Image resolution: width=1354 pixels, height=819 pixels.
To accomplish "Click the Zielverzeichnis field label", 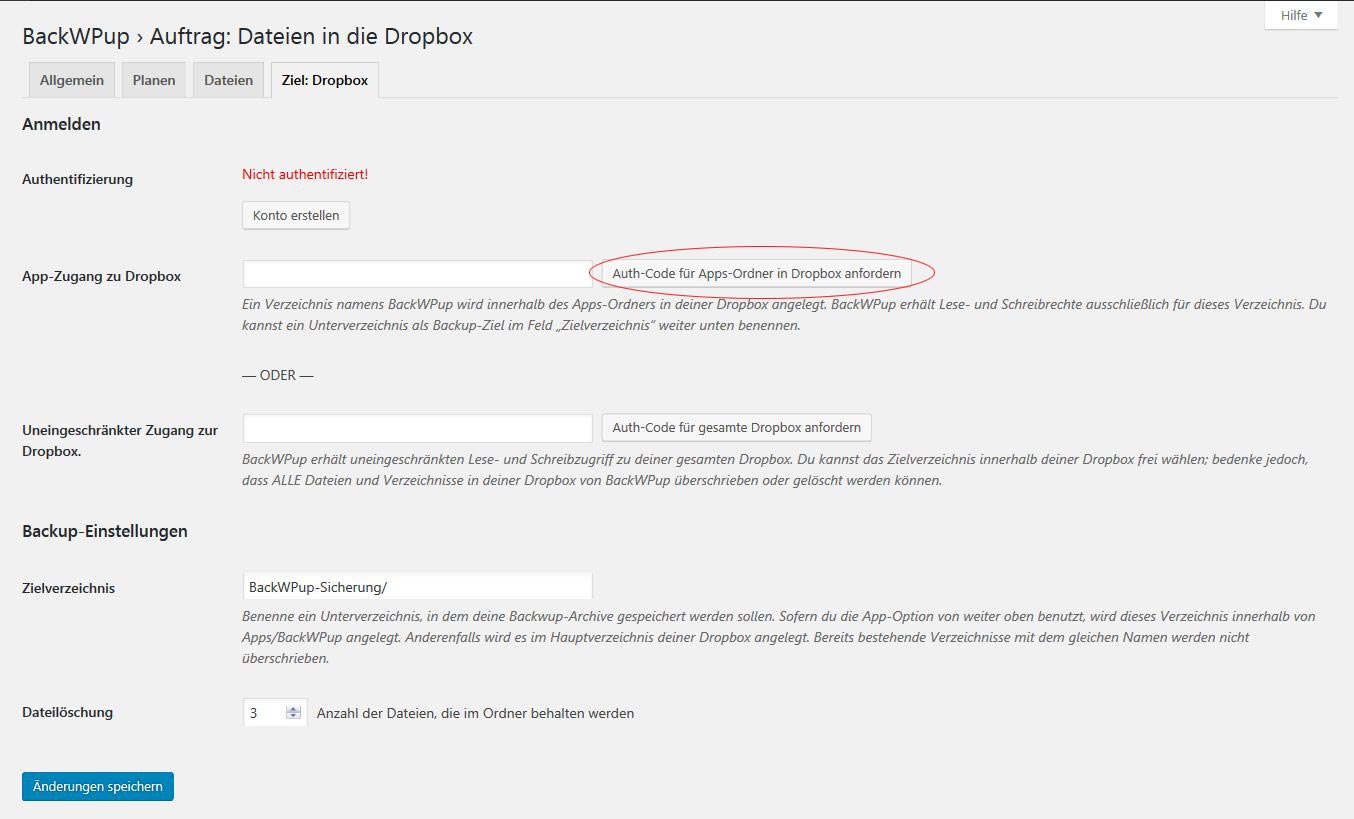I will pos(69,588).
